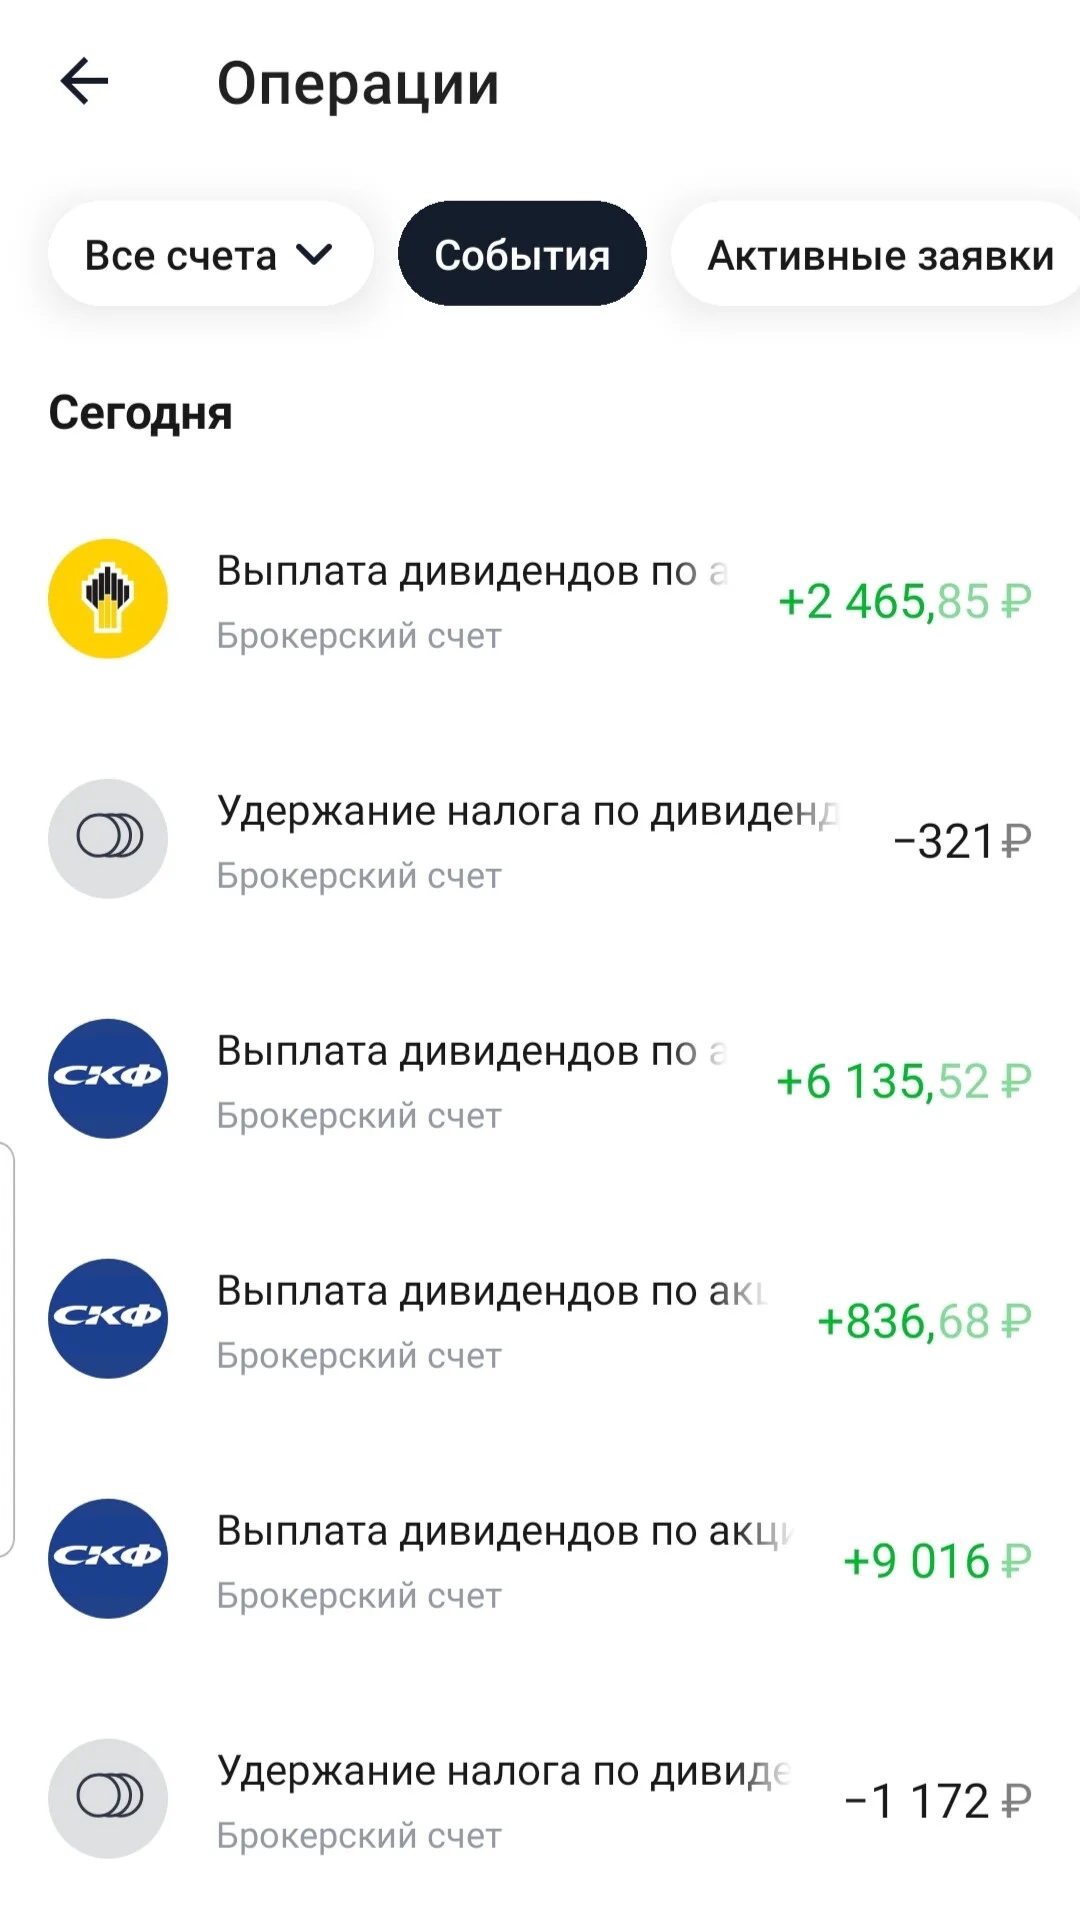View the +836,68 ₽ dividend amount

pyautogui.click(x=924, y=1321)
